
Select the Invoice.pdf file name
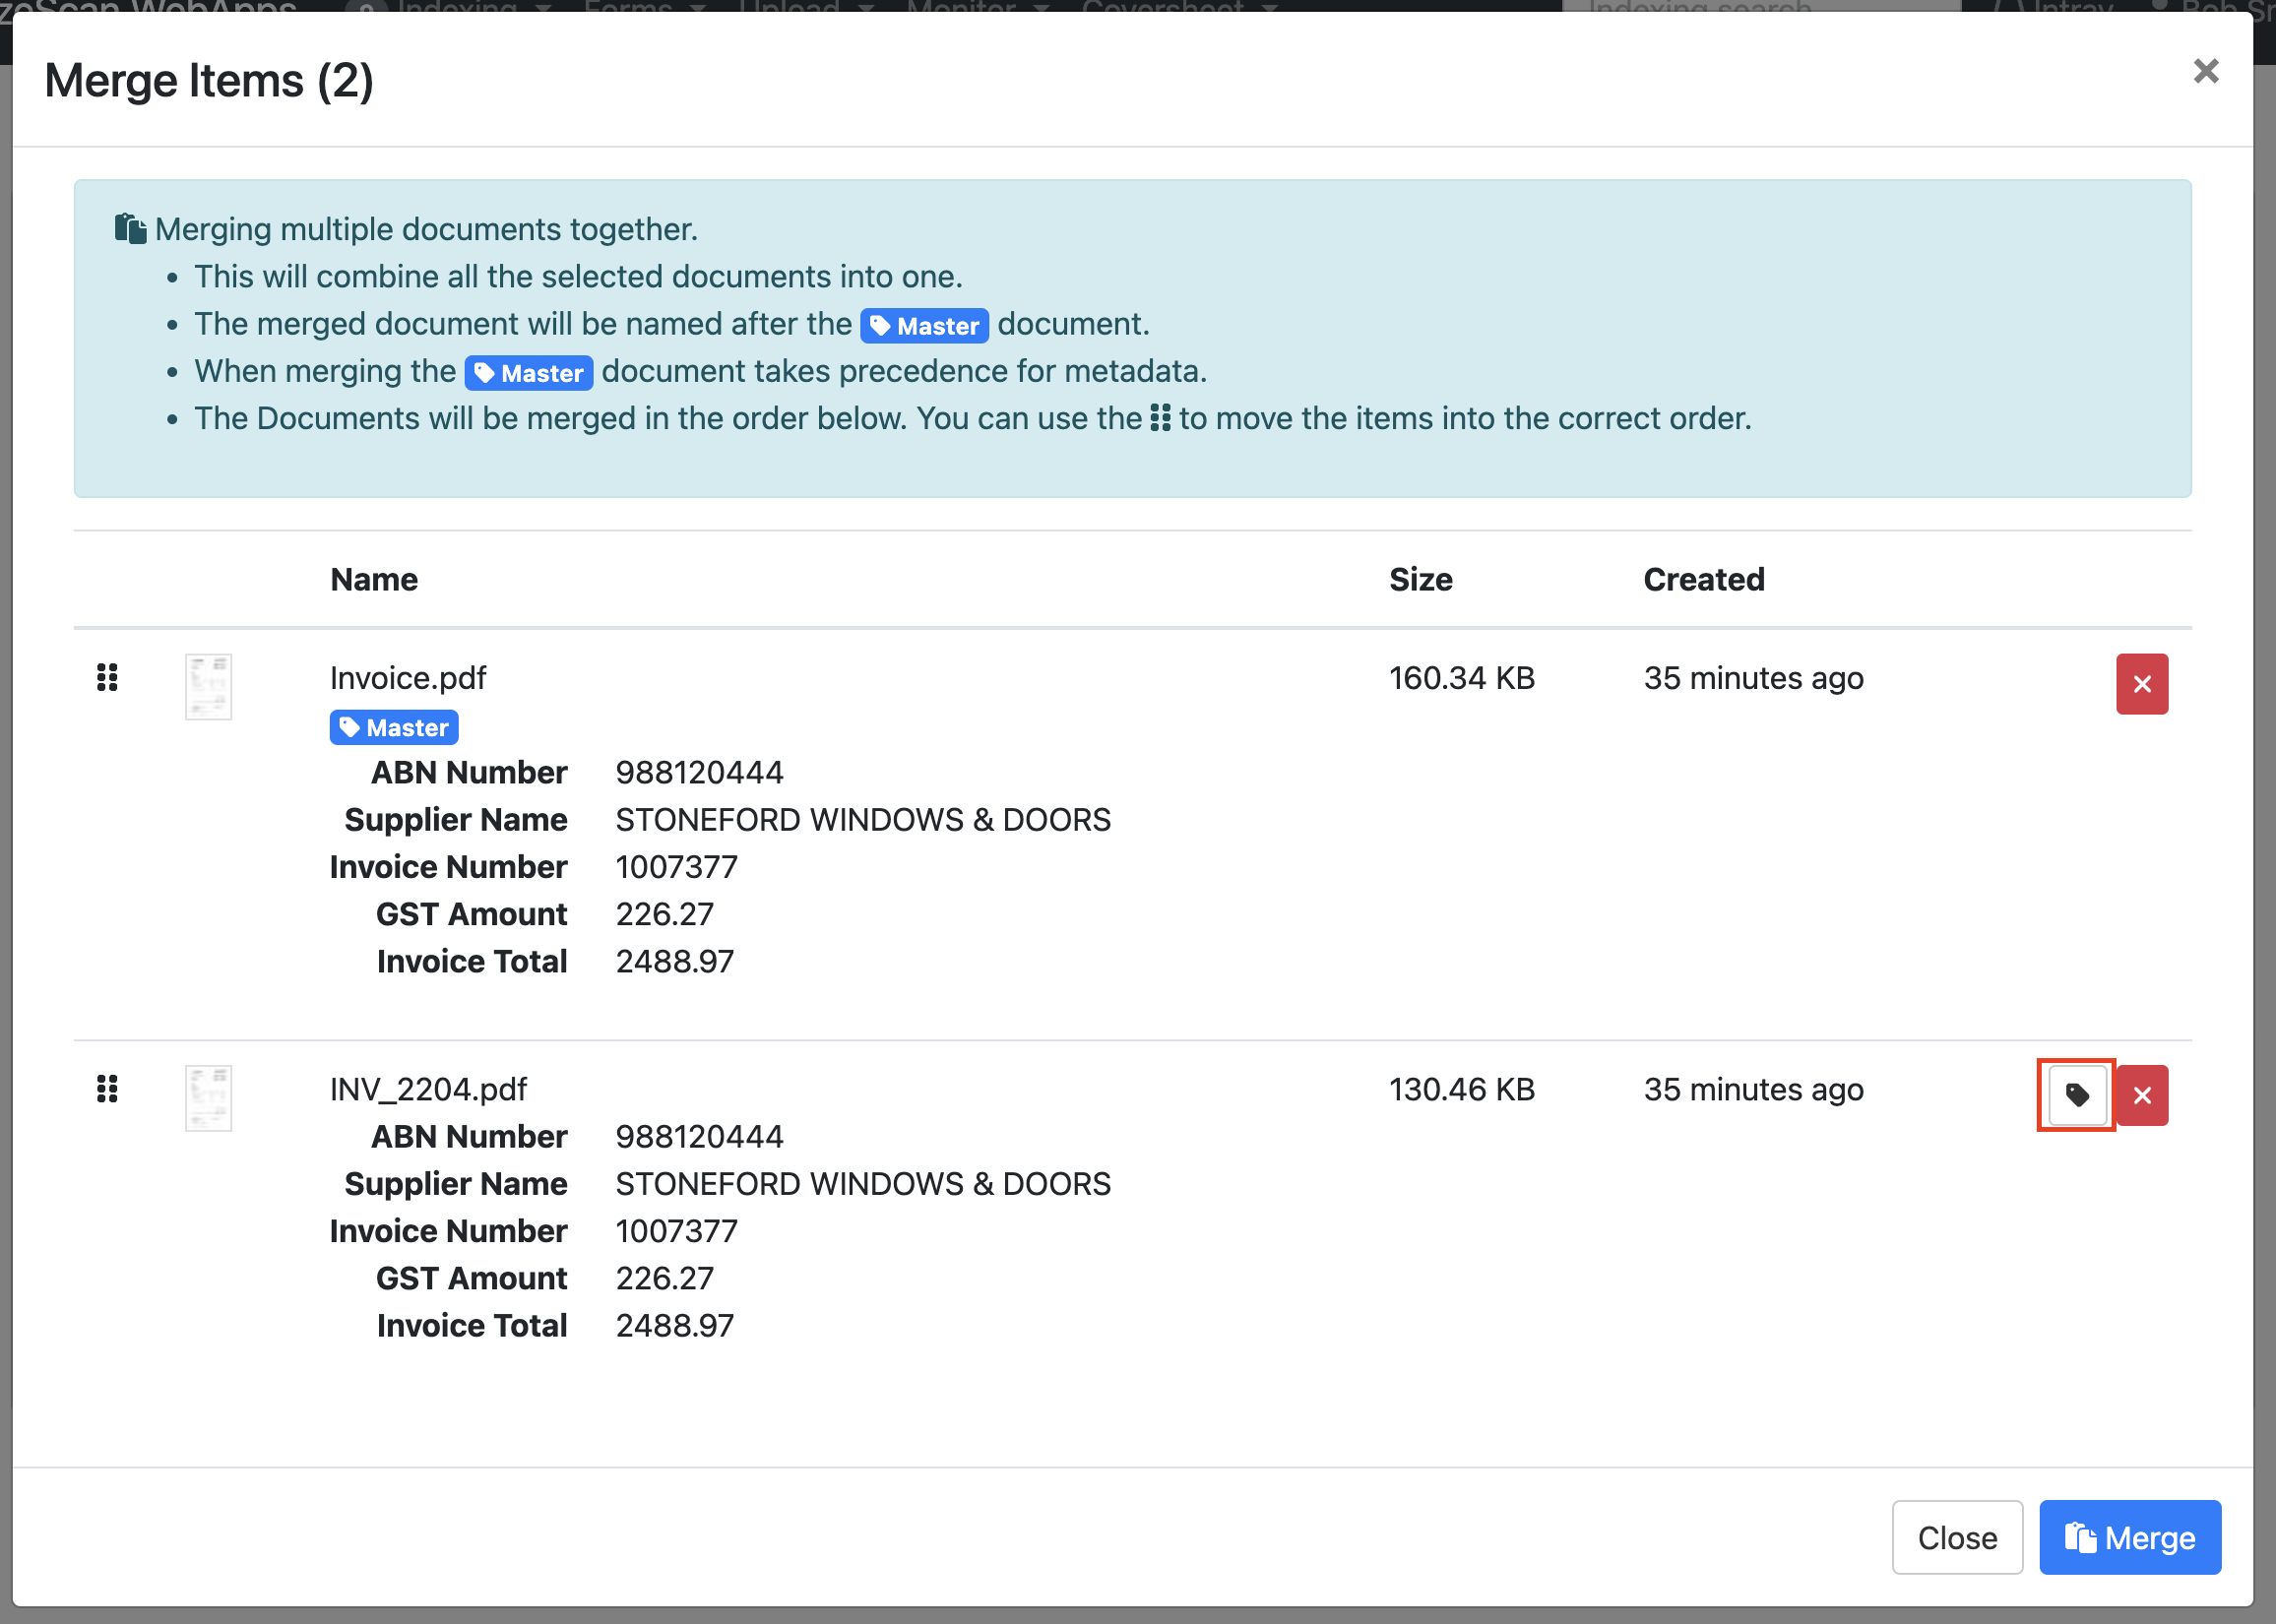point(408,678)
